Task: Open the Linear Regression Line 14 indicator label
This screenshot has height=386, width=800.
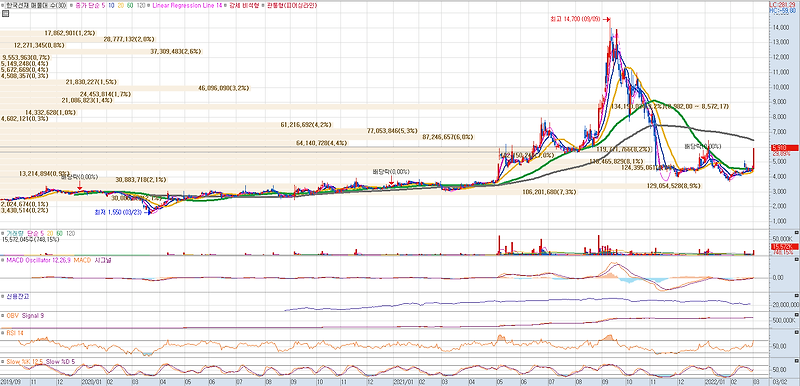Action: [188, 5]
